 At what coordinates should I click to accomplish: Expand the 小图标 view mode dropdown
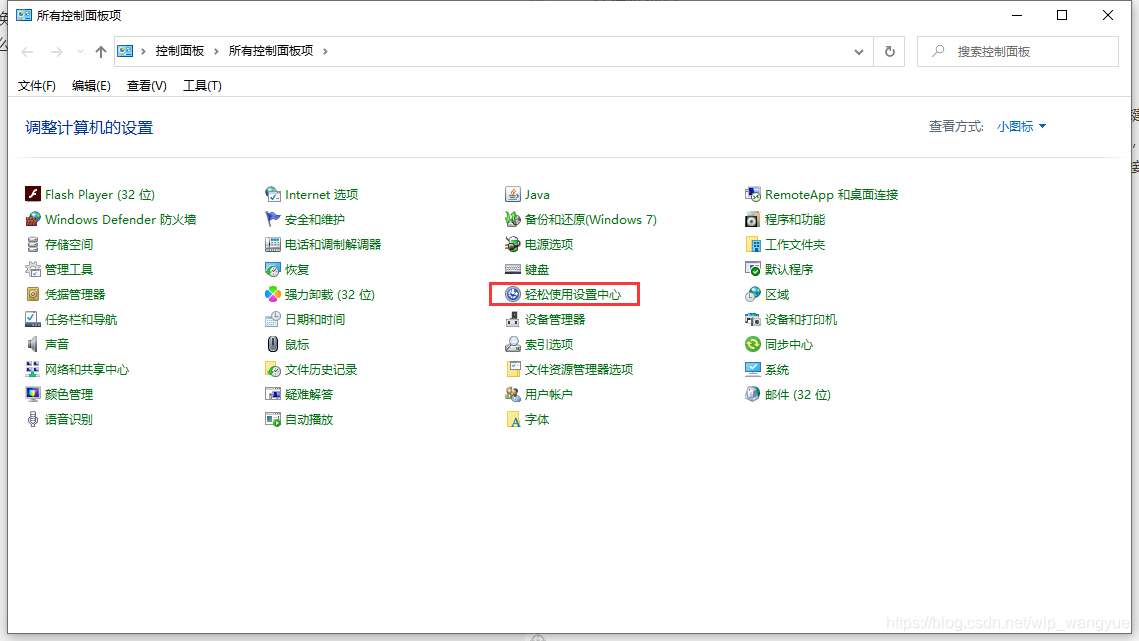[x=1021, y=126]
